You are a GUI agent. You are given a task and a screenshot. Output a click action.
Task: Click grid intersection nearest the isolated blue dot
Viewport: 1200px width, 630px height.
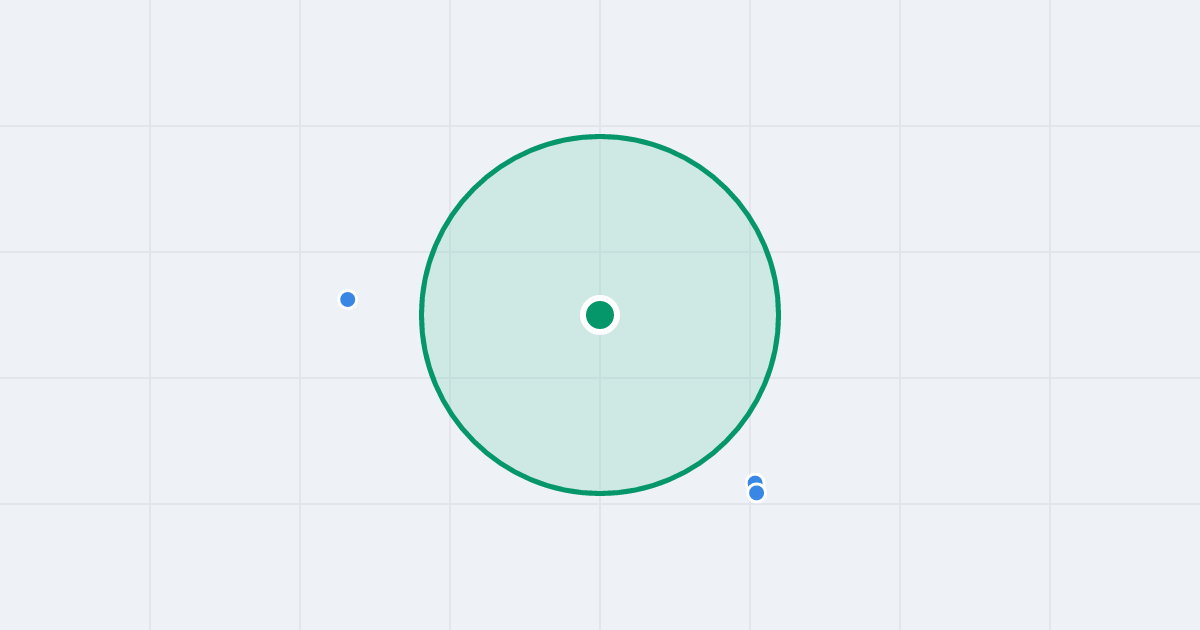300,252
